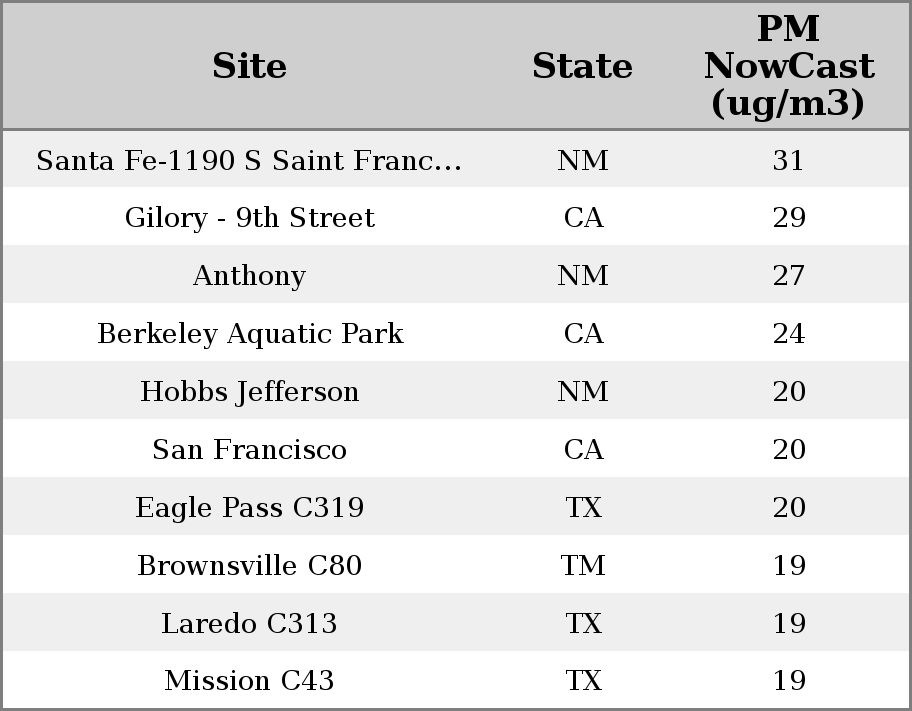Click the CA state cell for San Francisco
The width and height of the screenshot is (912, 711).
583,450
